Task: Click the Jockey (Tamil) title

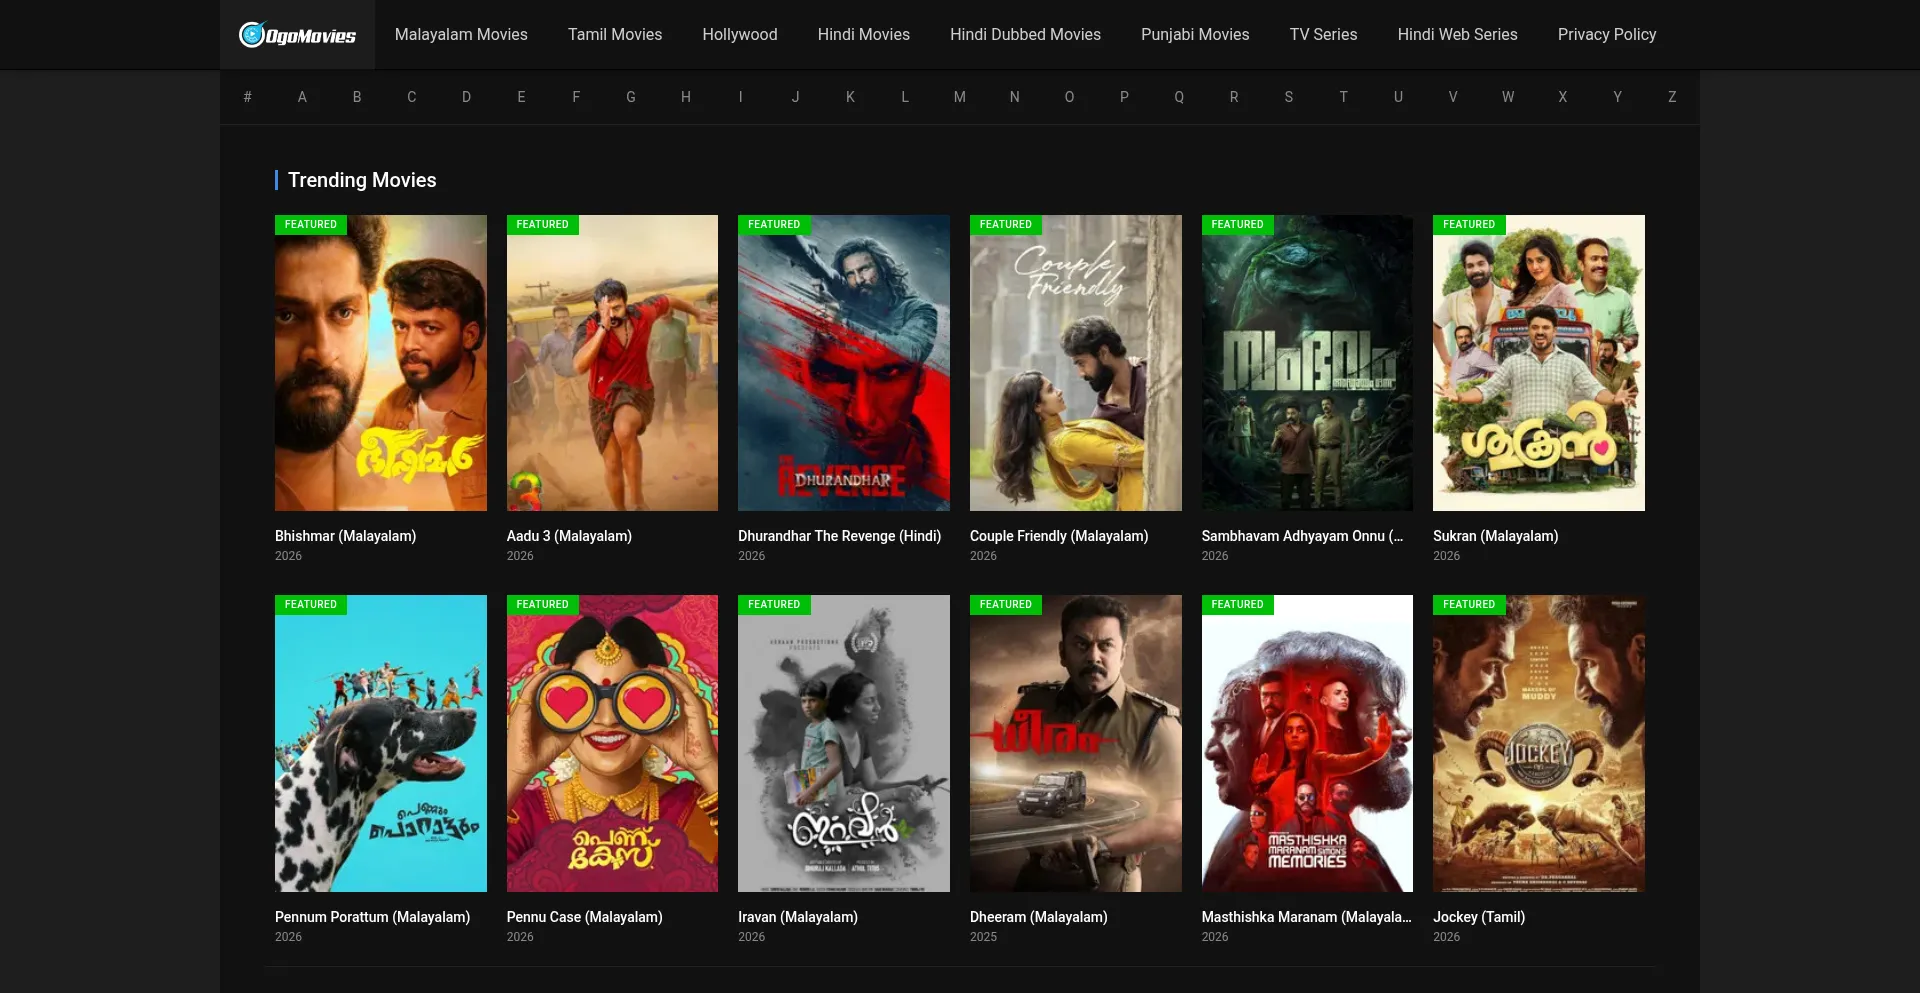Action: click(x=1479, y=917)
